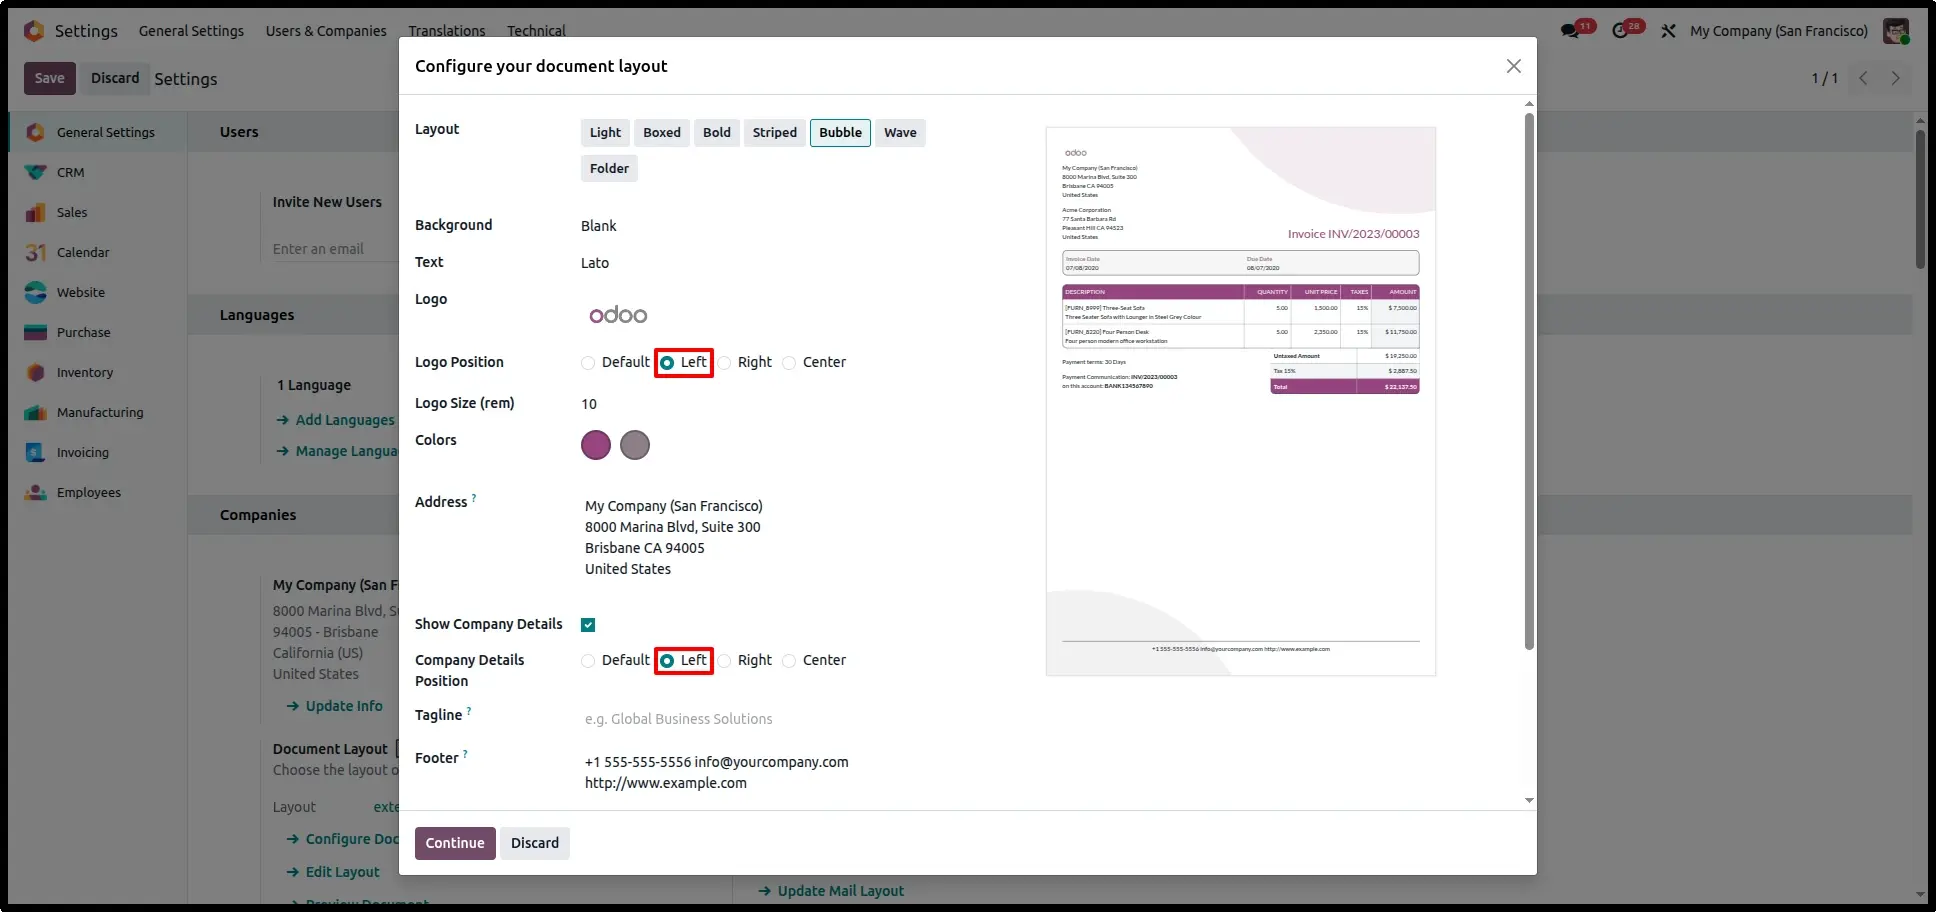Open Technical menu

[536, 31]
